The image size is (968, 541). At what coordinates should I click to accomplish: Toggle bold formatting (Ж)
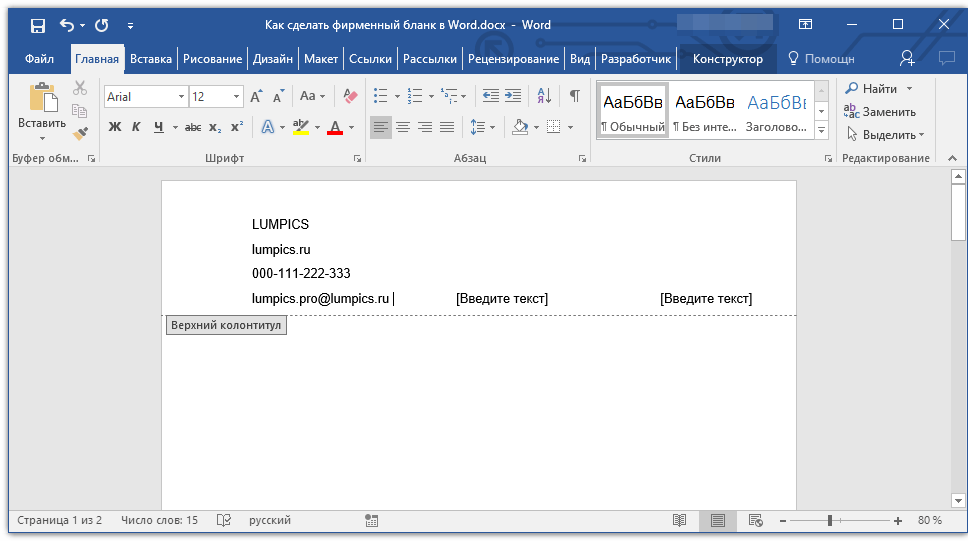pyautogui.click(x=114, y=127)
